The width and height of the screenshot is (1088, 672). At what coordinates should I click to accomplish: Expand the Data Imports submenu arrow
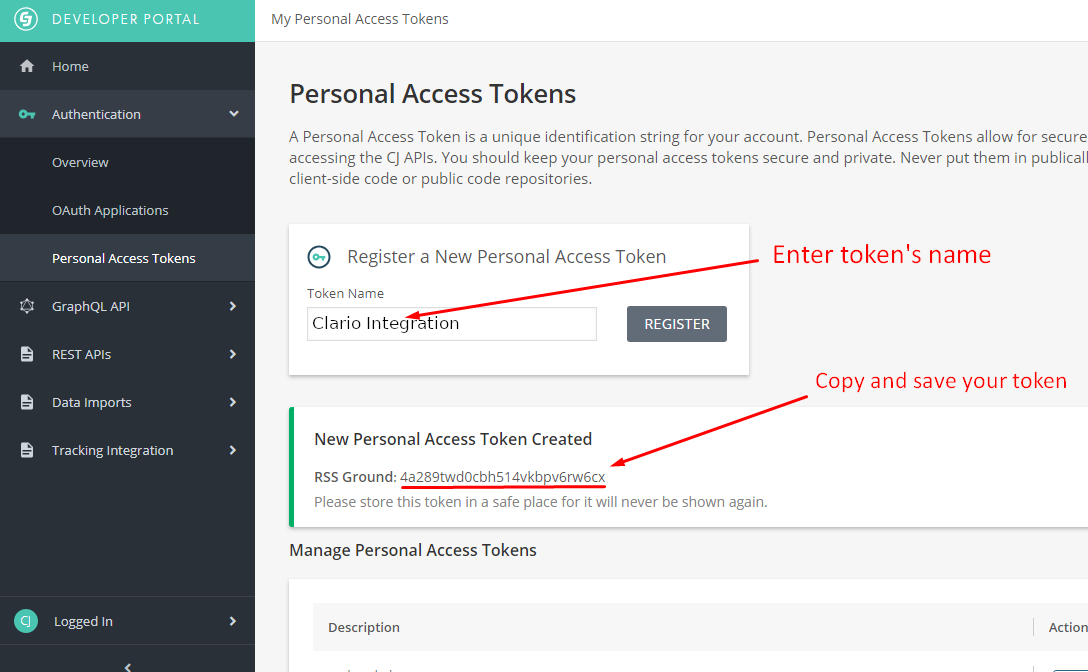(232, 402)
